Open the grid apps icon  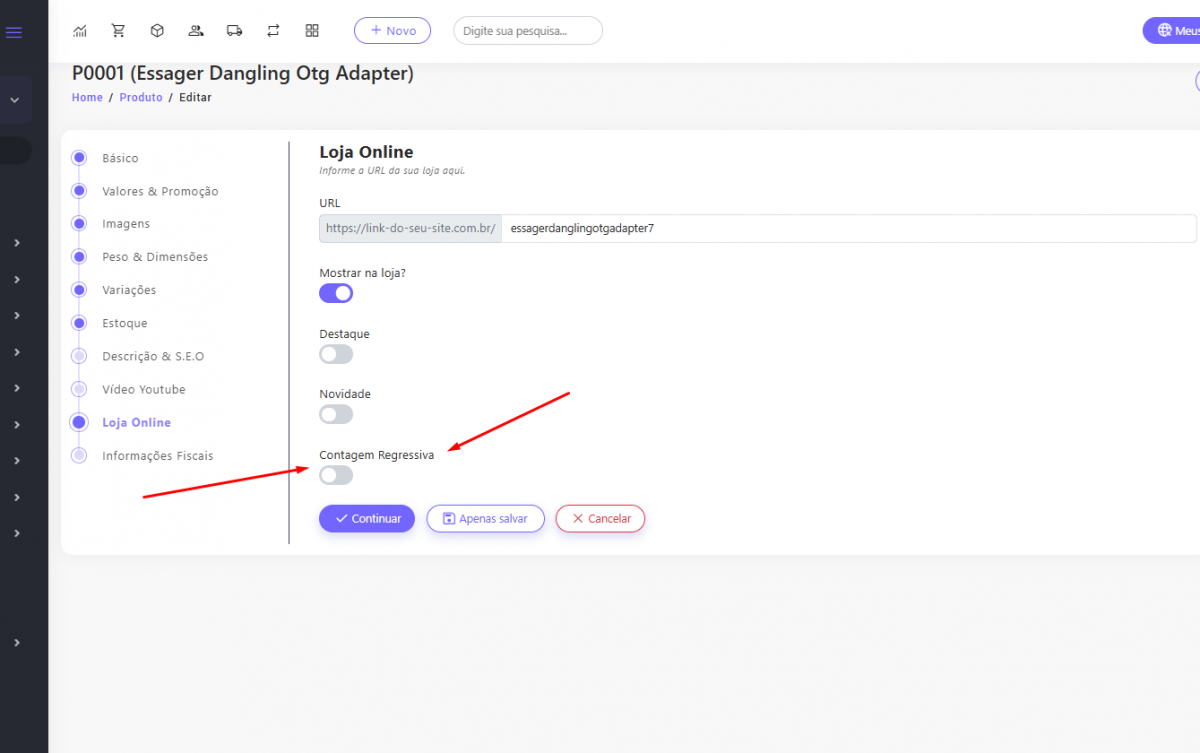[x=312, y=31]
